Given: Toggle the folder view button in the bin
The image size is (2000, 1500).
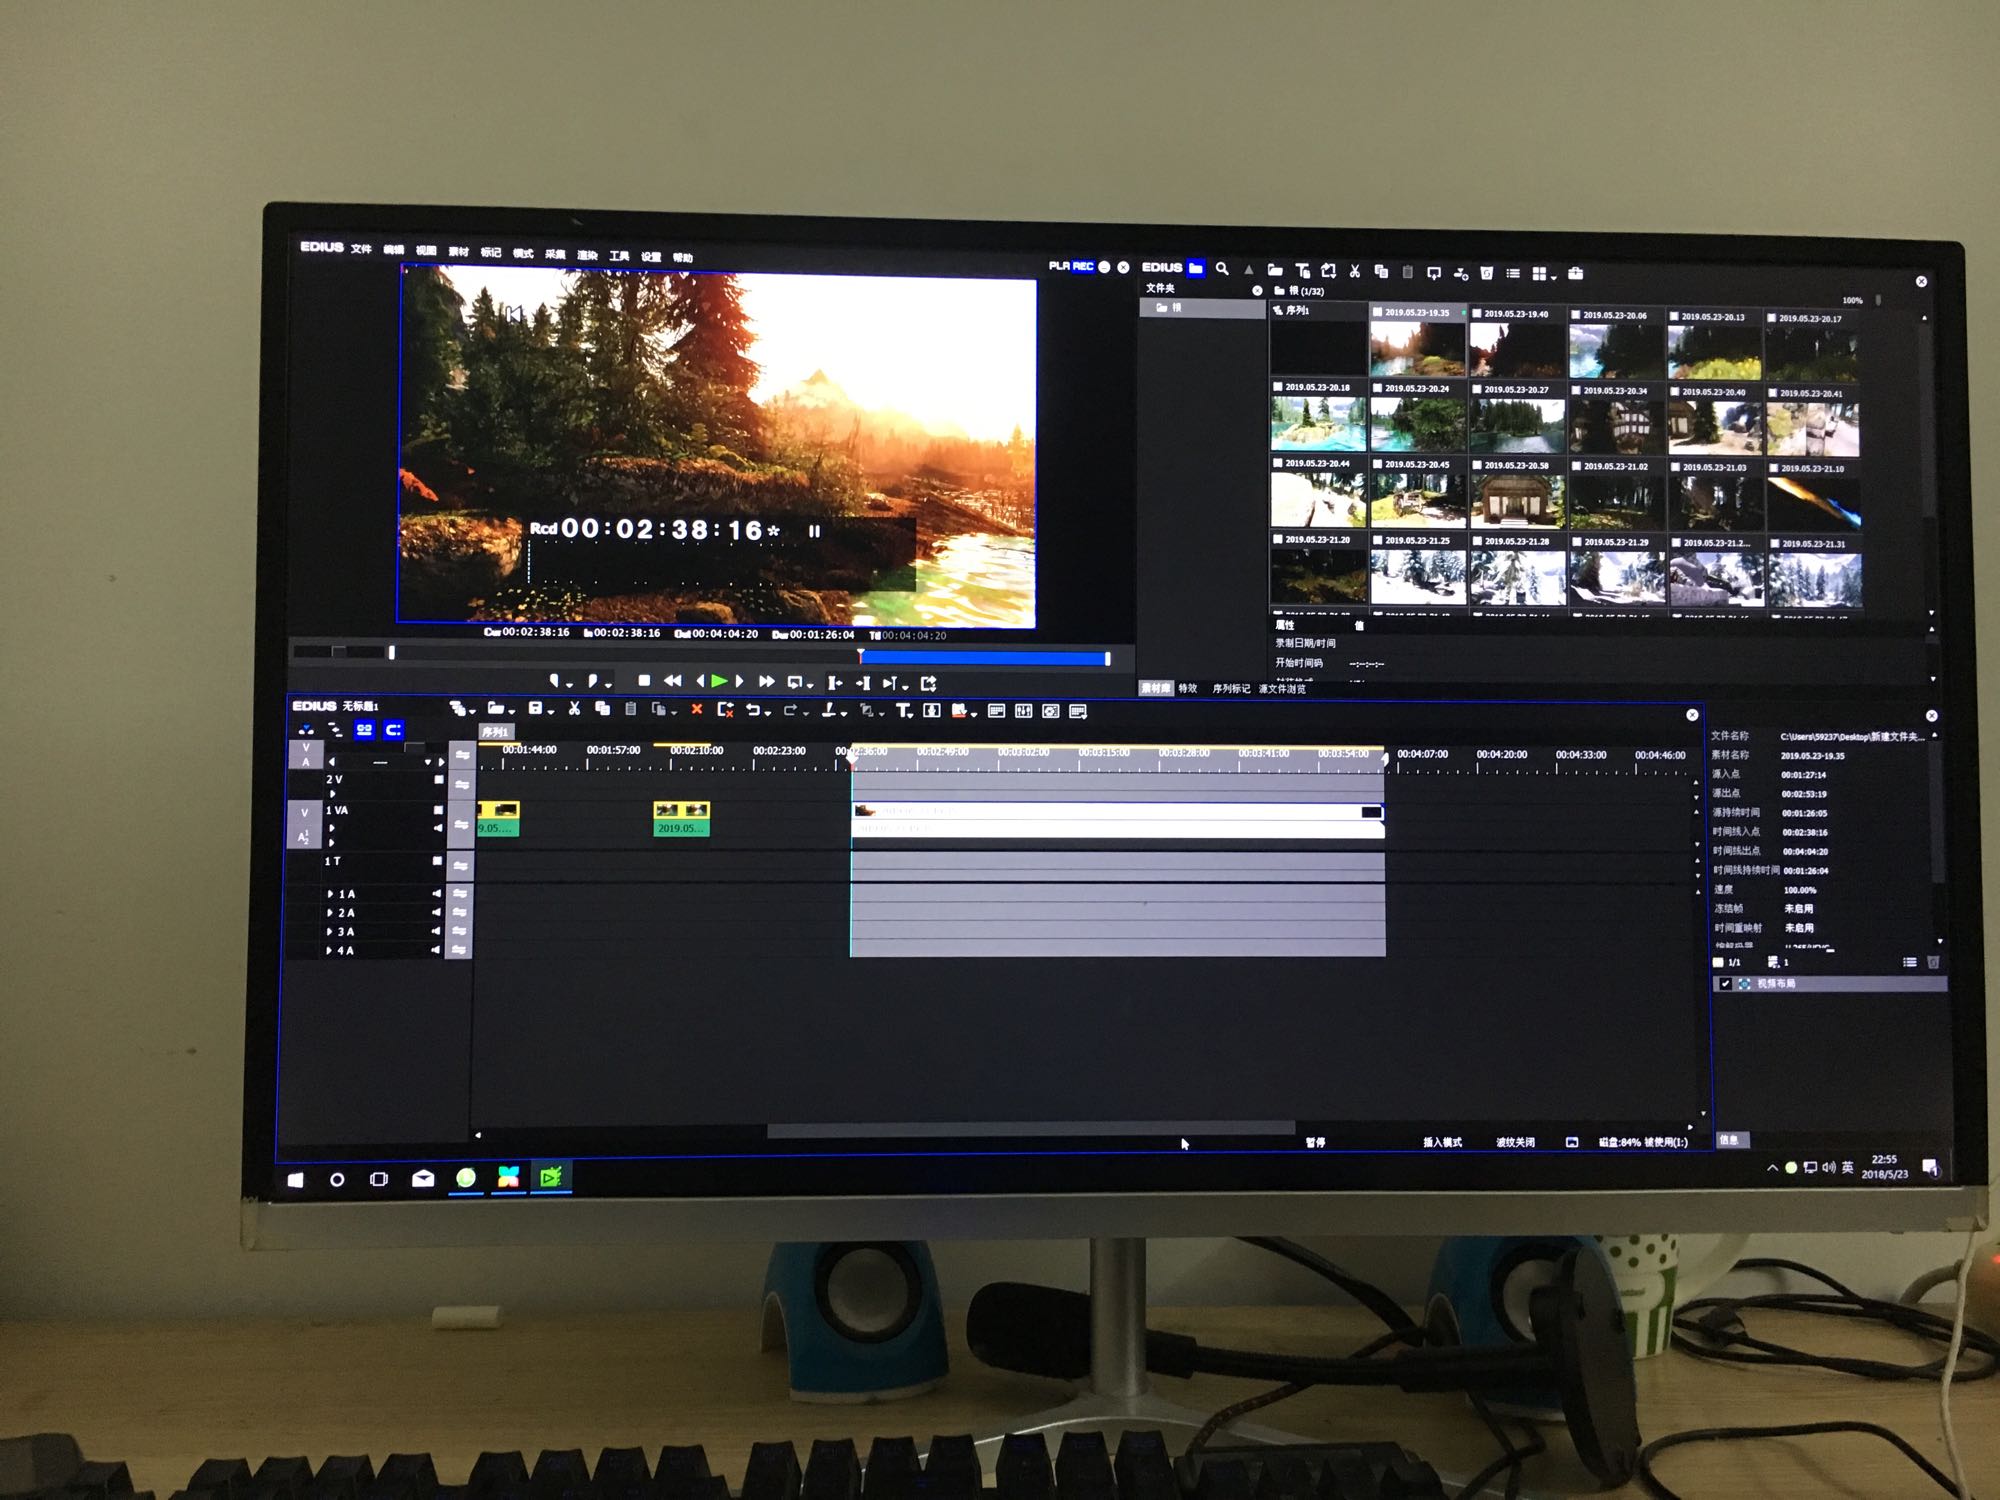Looking at the screenshot, I should [1195, 268].
